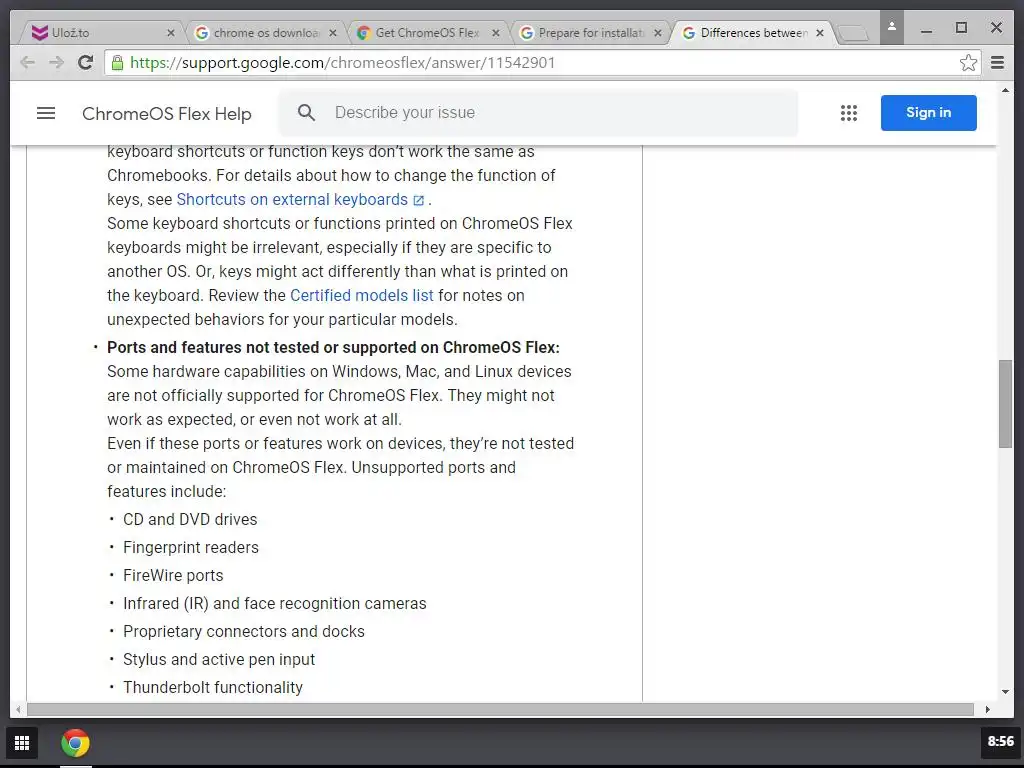
Task: Click the secure padlock icon
Action: point(117,63)
